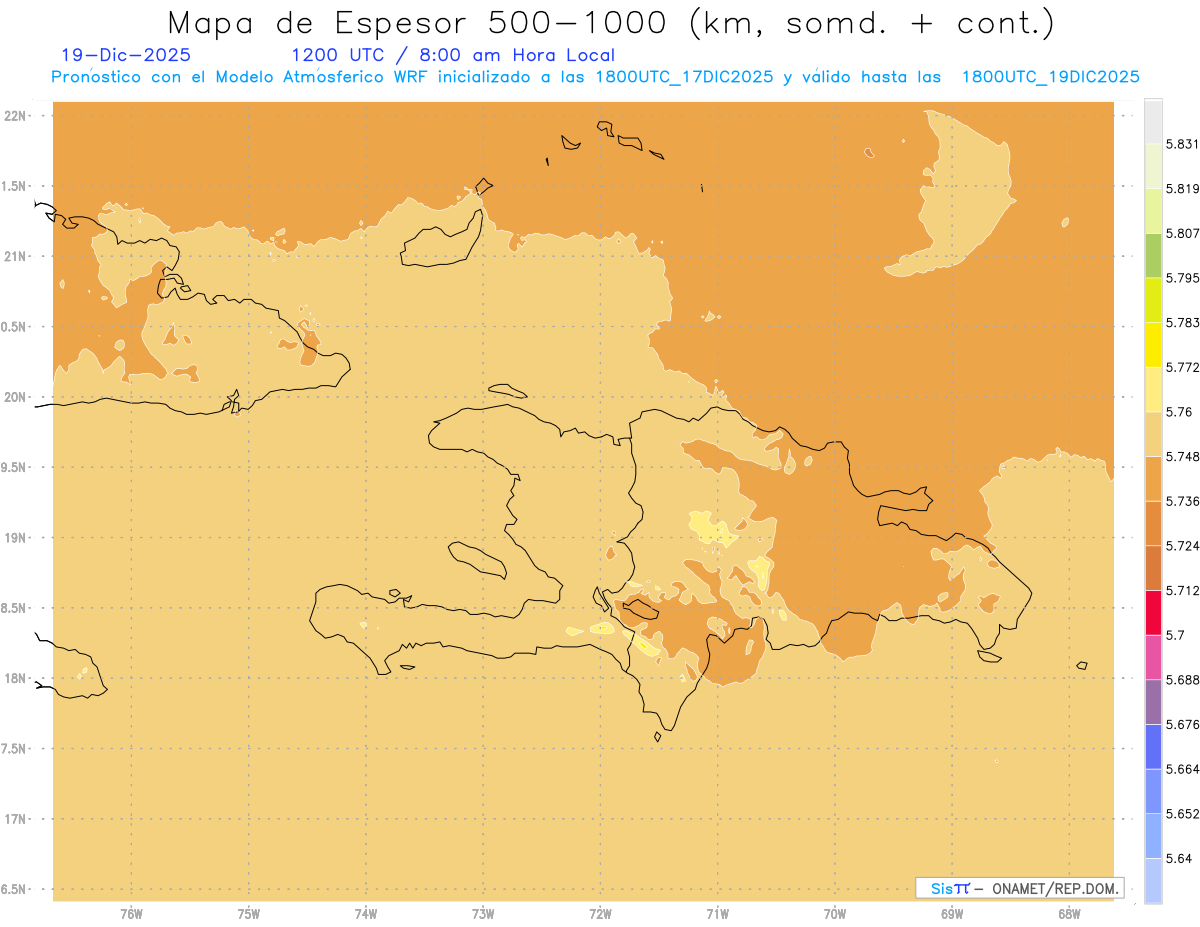Click the bright yellow swatch between 5.772 and 5.783
The height and width of the screenshot is (927, 1200).
tap(1153, 345)
